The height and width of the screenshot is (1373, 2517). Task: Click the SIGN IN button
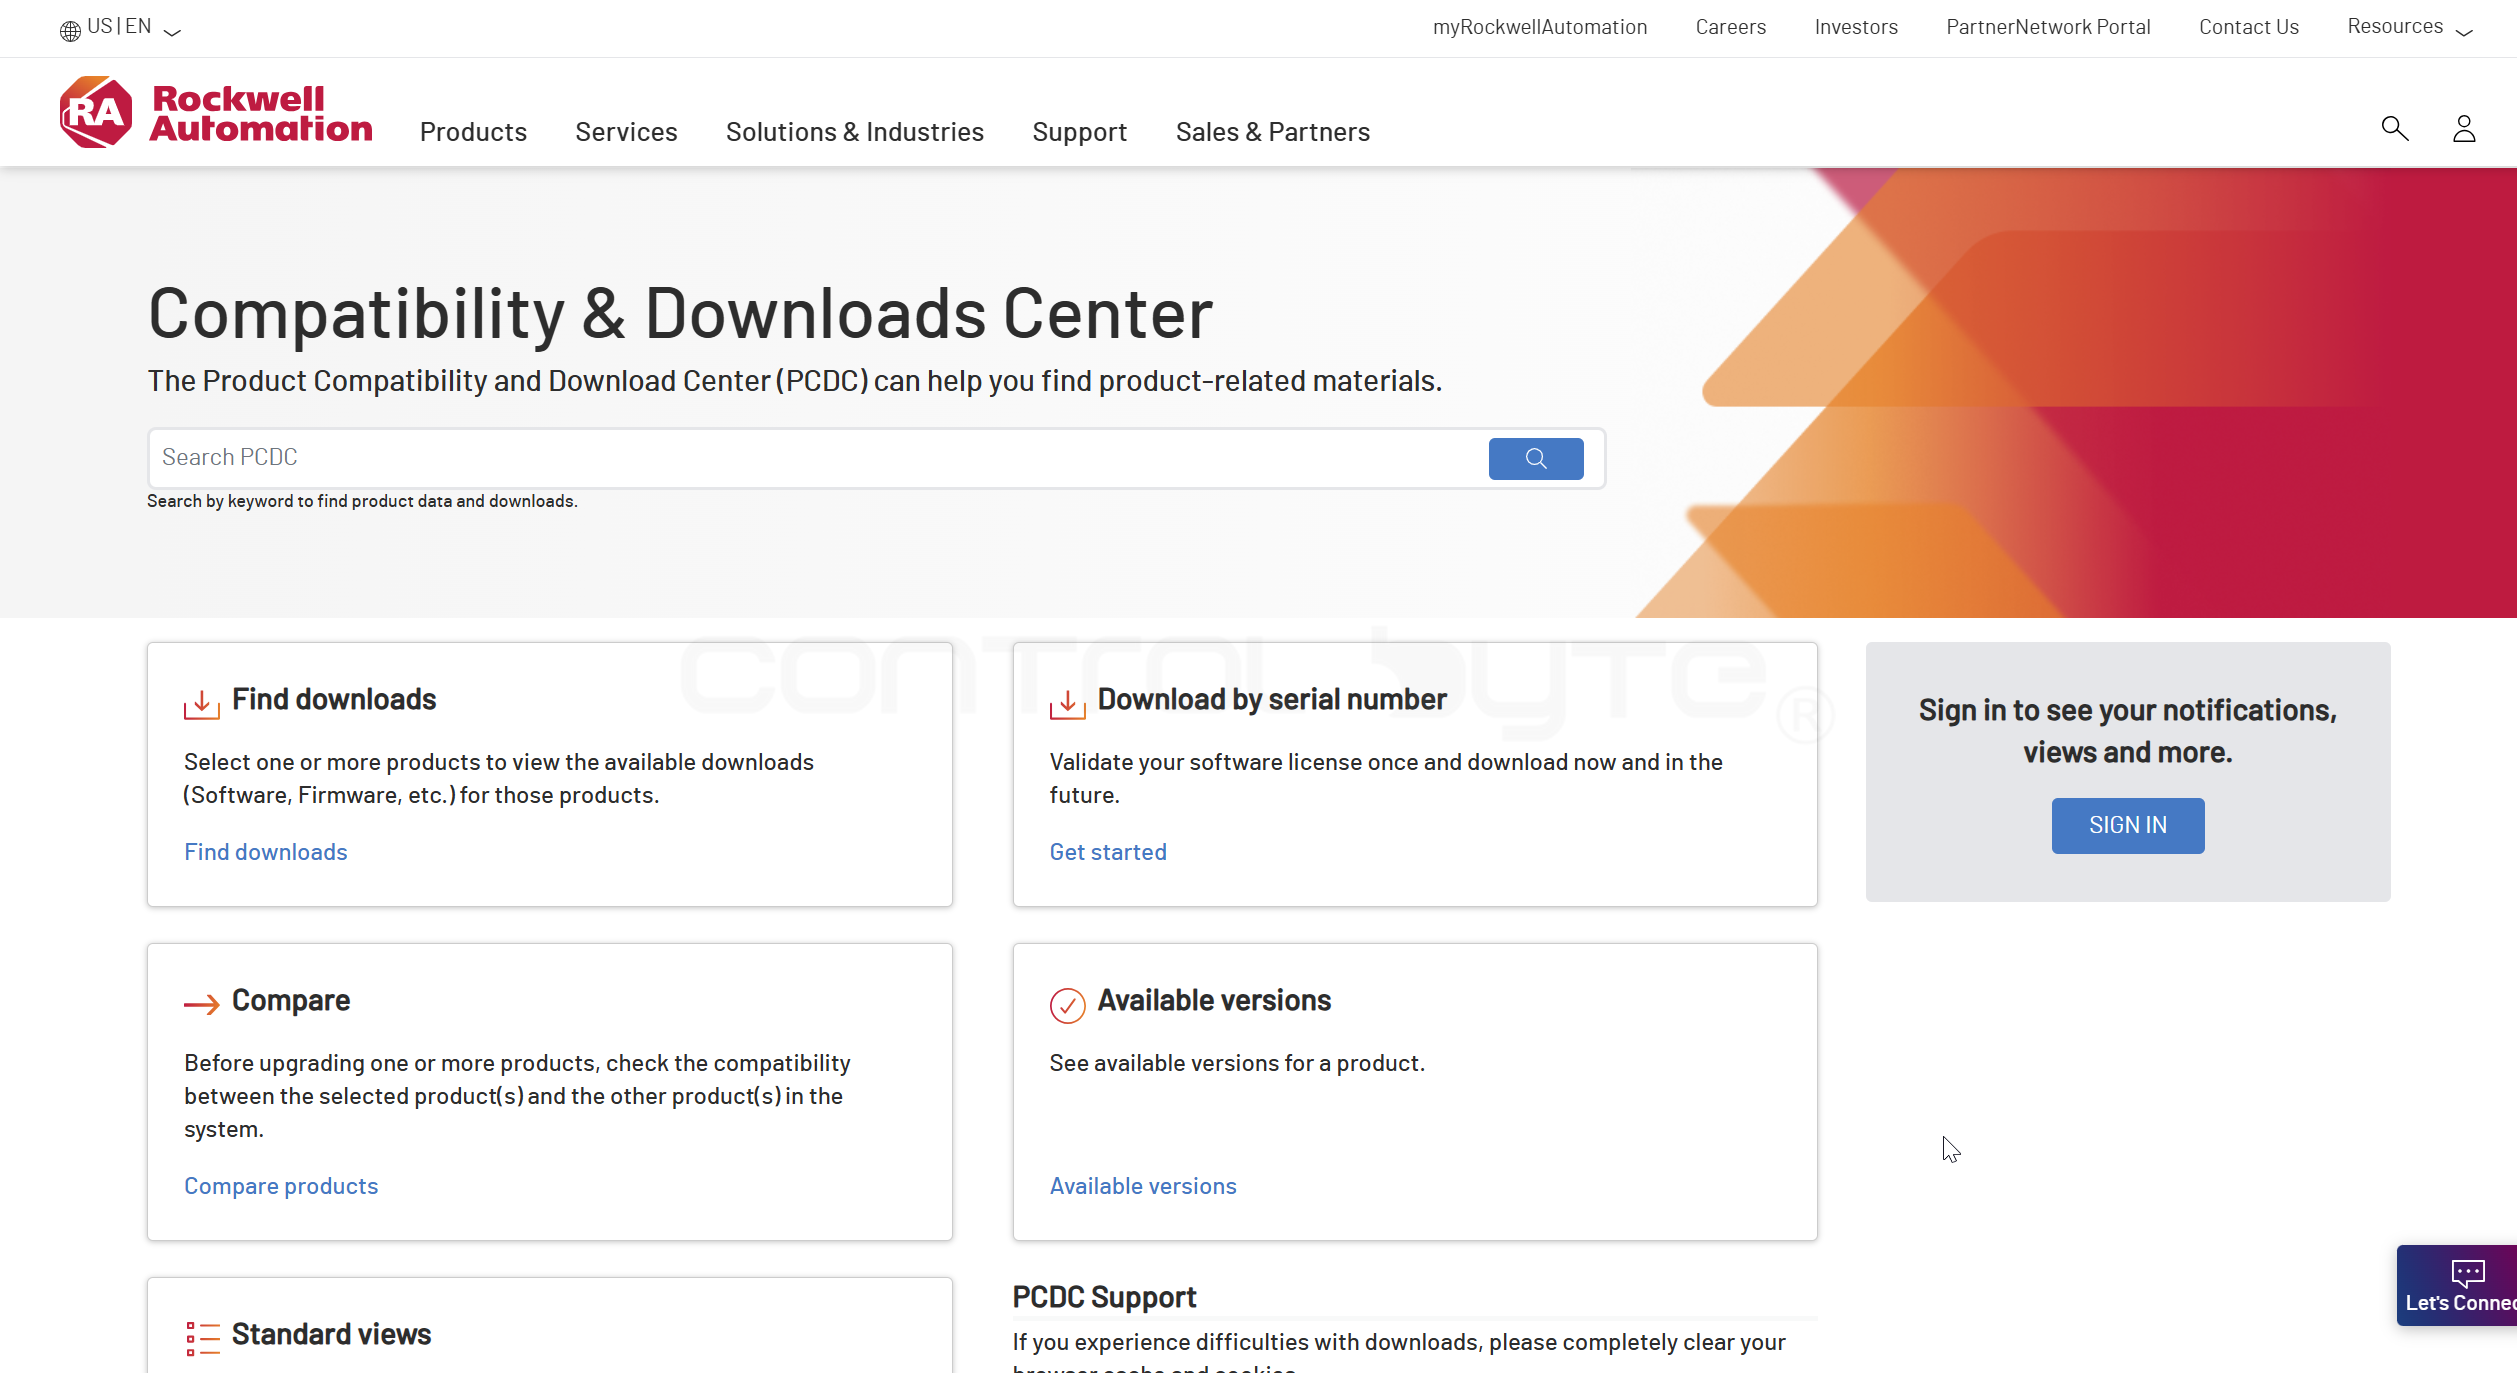point(2128,825)
